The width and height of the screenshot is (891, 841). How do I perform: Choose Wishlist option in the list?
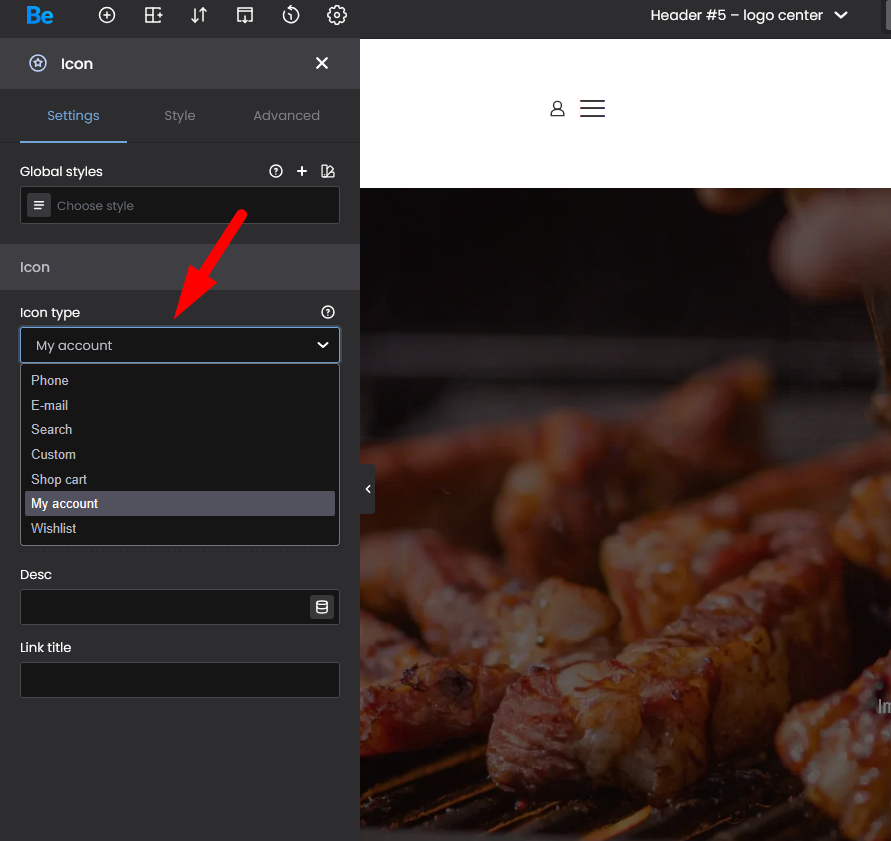[x=54, y=528]
